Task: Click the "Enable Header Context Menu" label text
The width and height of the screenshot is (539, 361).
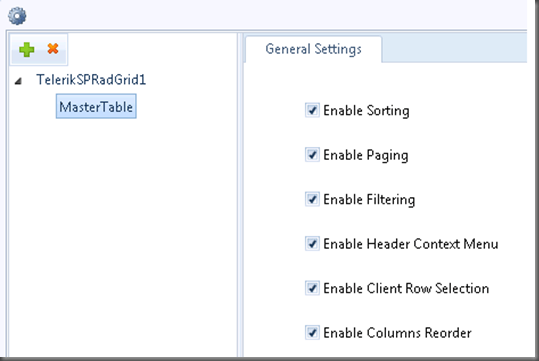Action: pos(411,244)
